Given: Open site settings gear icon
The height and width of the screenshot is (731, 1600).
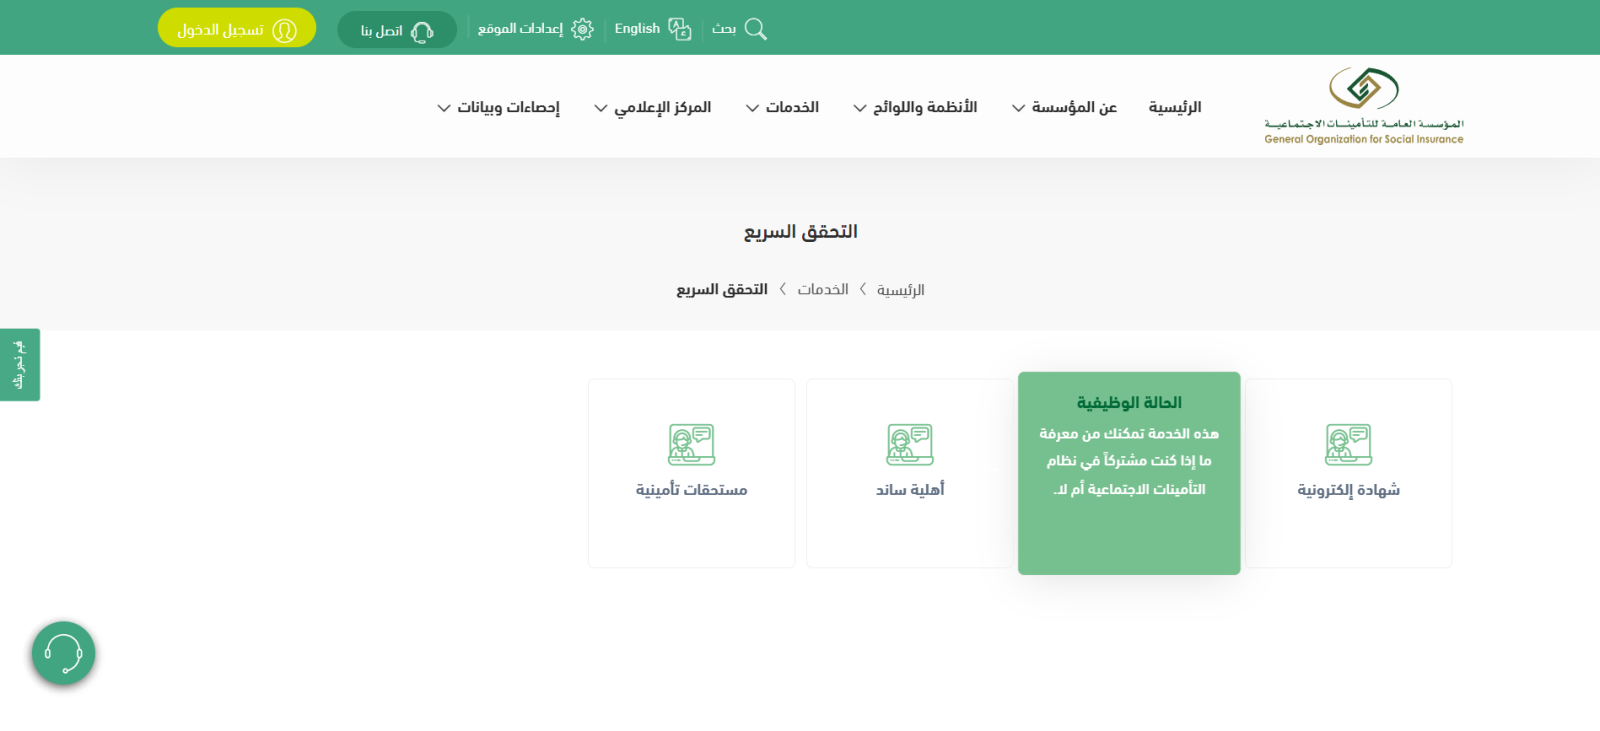Looking at the screenshot, I should pos(582,29).
